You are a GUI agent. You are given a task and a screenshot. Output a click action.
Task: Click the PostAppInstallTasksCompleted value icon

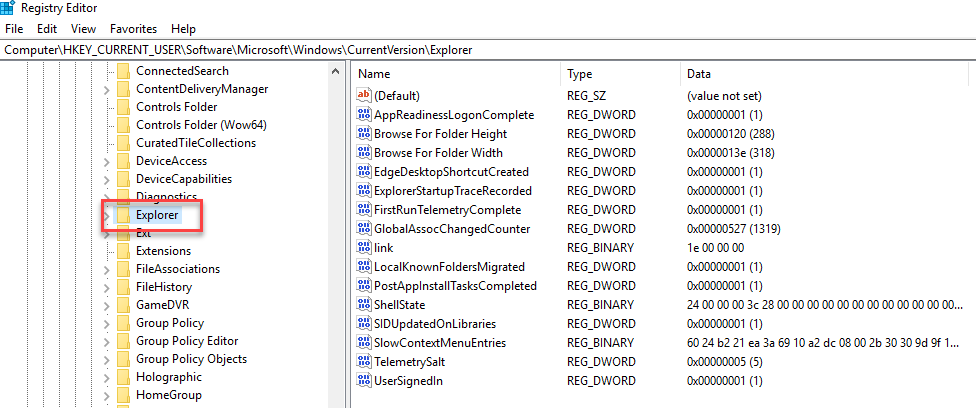click(x=364, y=285)
